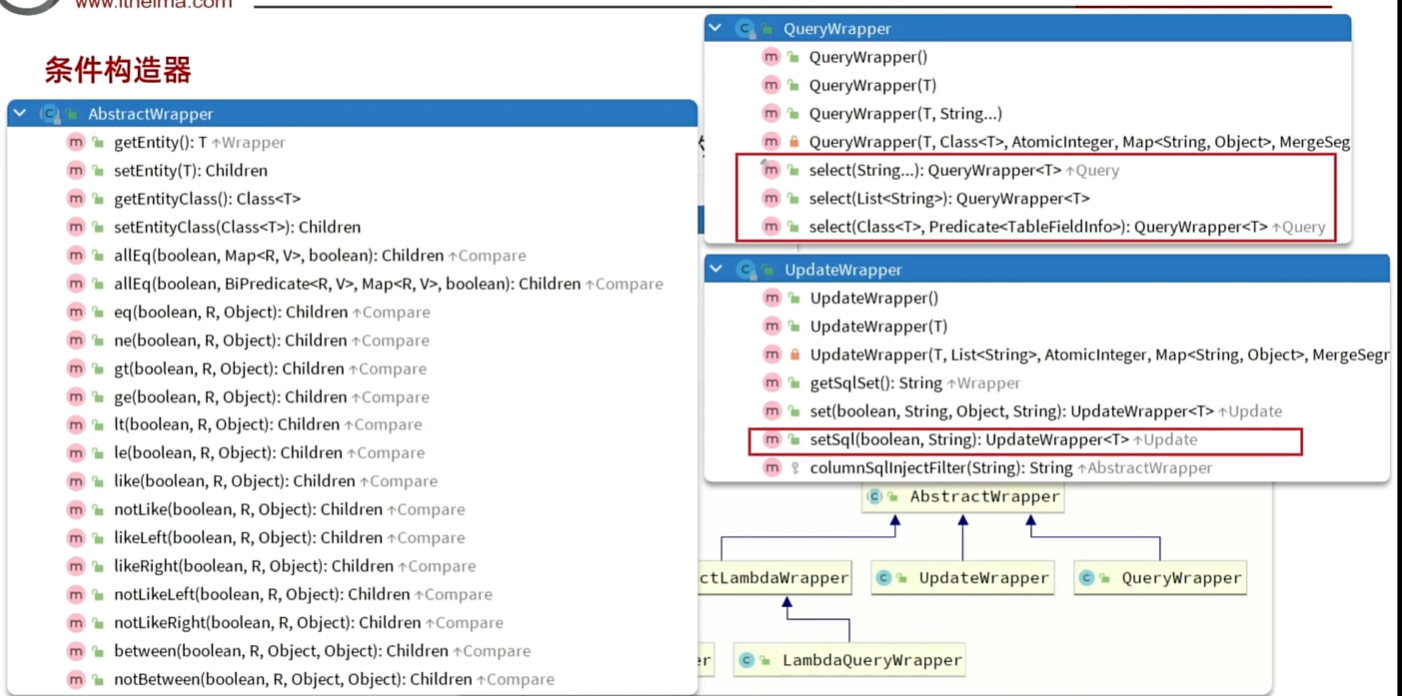Click the 条件构造器 slide heading
Viewport: 1402px width, 696px height.
[118, 69]
